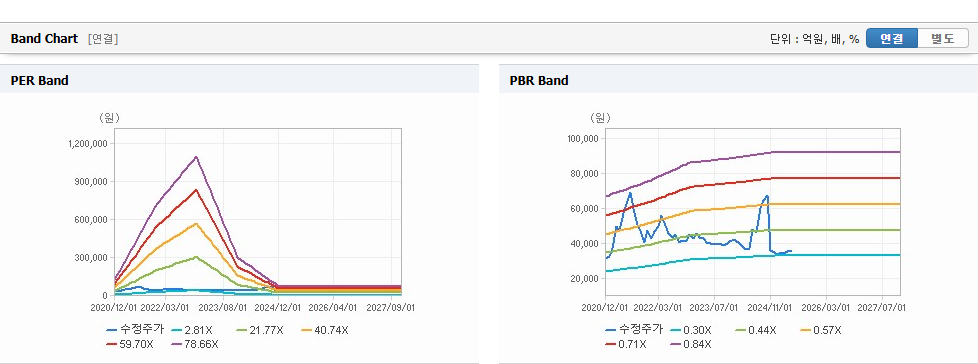Click the 20,000 y-axis label
The image size is (978, 364).
586,278
